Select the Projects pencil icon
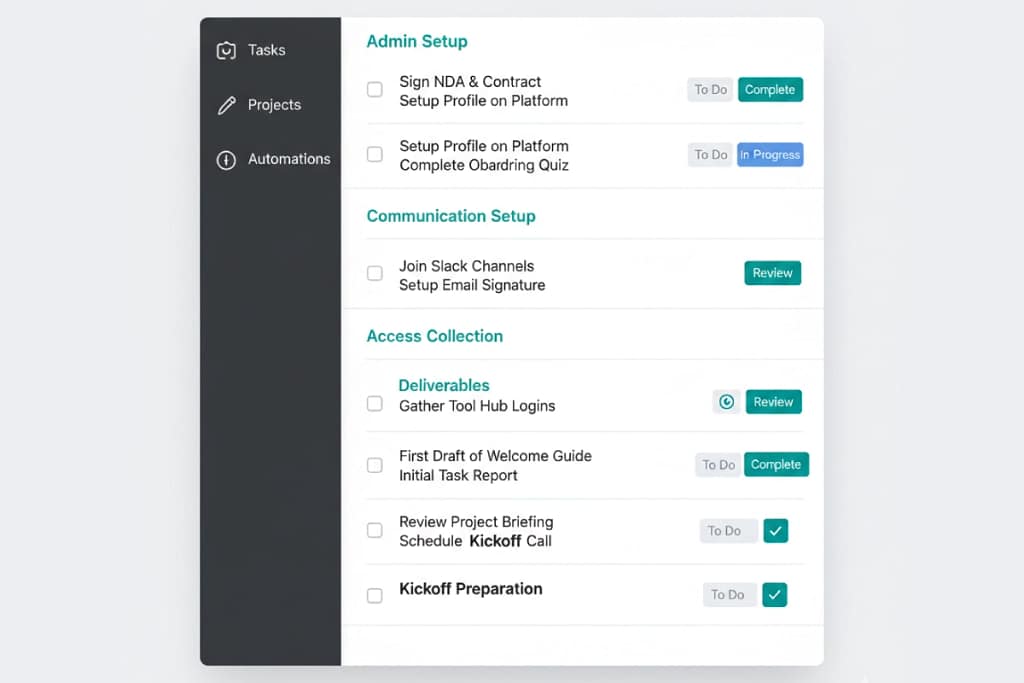Image resolution: width=1024 pixels, height=683 pixels. coord(225,104)
